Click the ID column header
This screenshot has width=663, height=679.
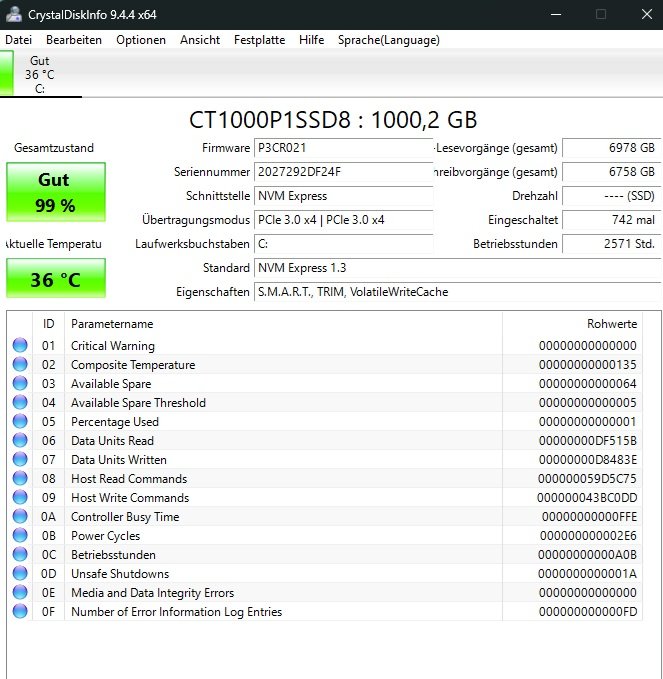[x=49, y=324]
